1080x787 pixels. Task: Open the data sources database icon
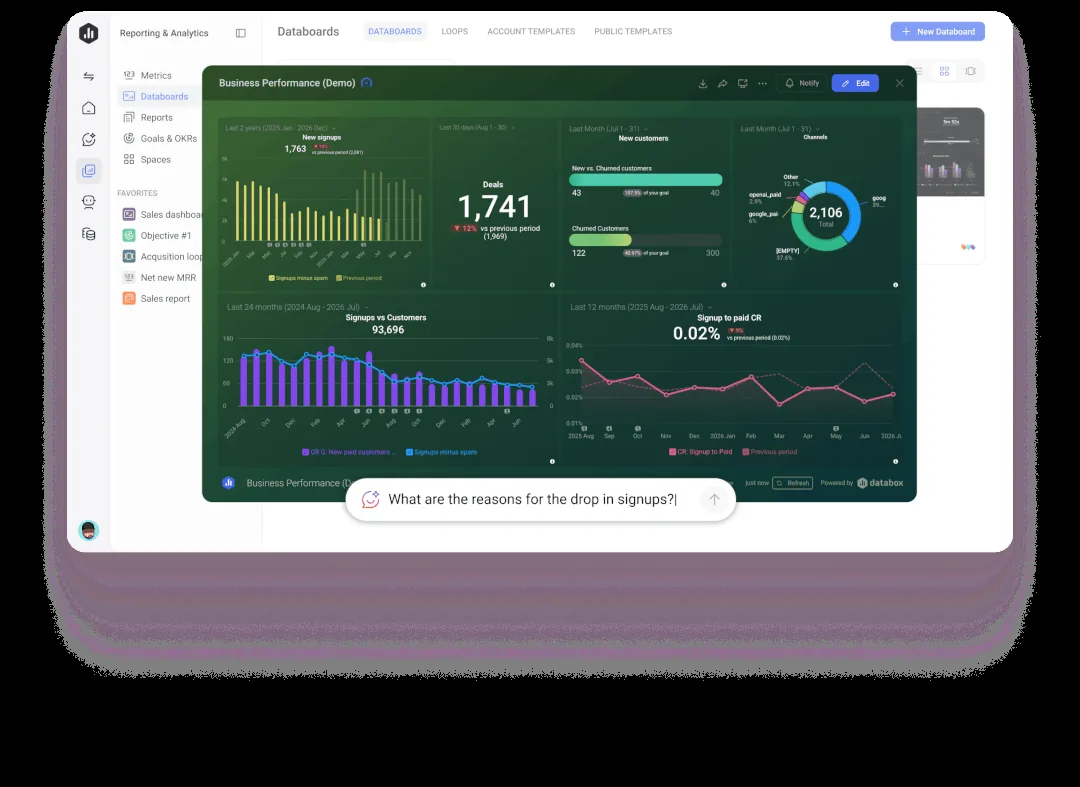point(89,234)
